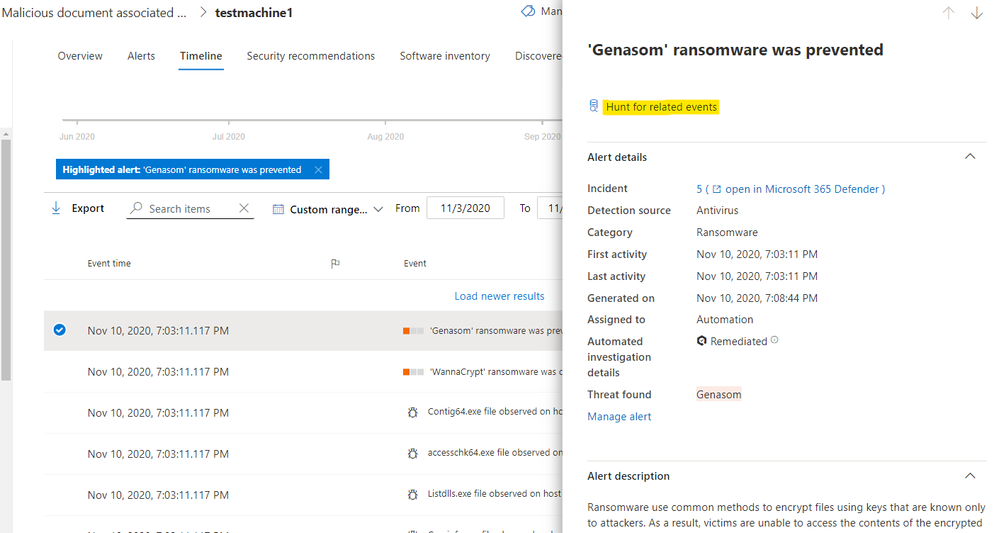Collapse the Alert details section
This screenshot has height=533, width=999.
coord(969,157)
